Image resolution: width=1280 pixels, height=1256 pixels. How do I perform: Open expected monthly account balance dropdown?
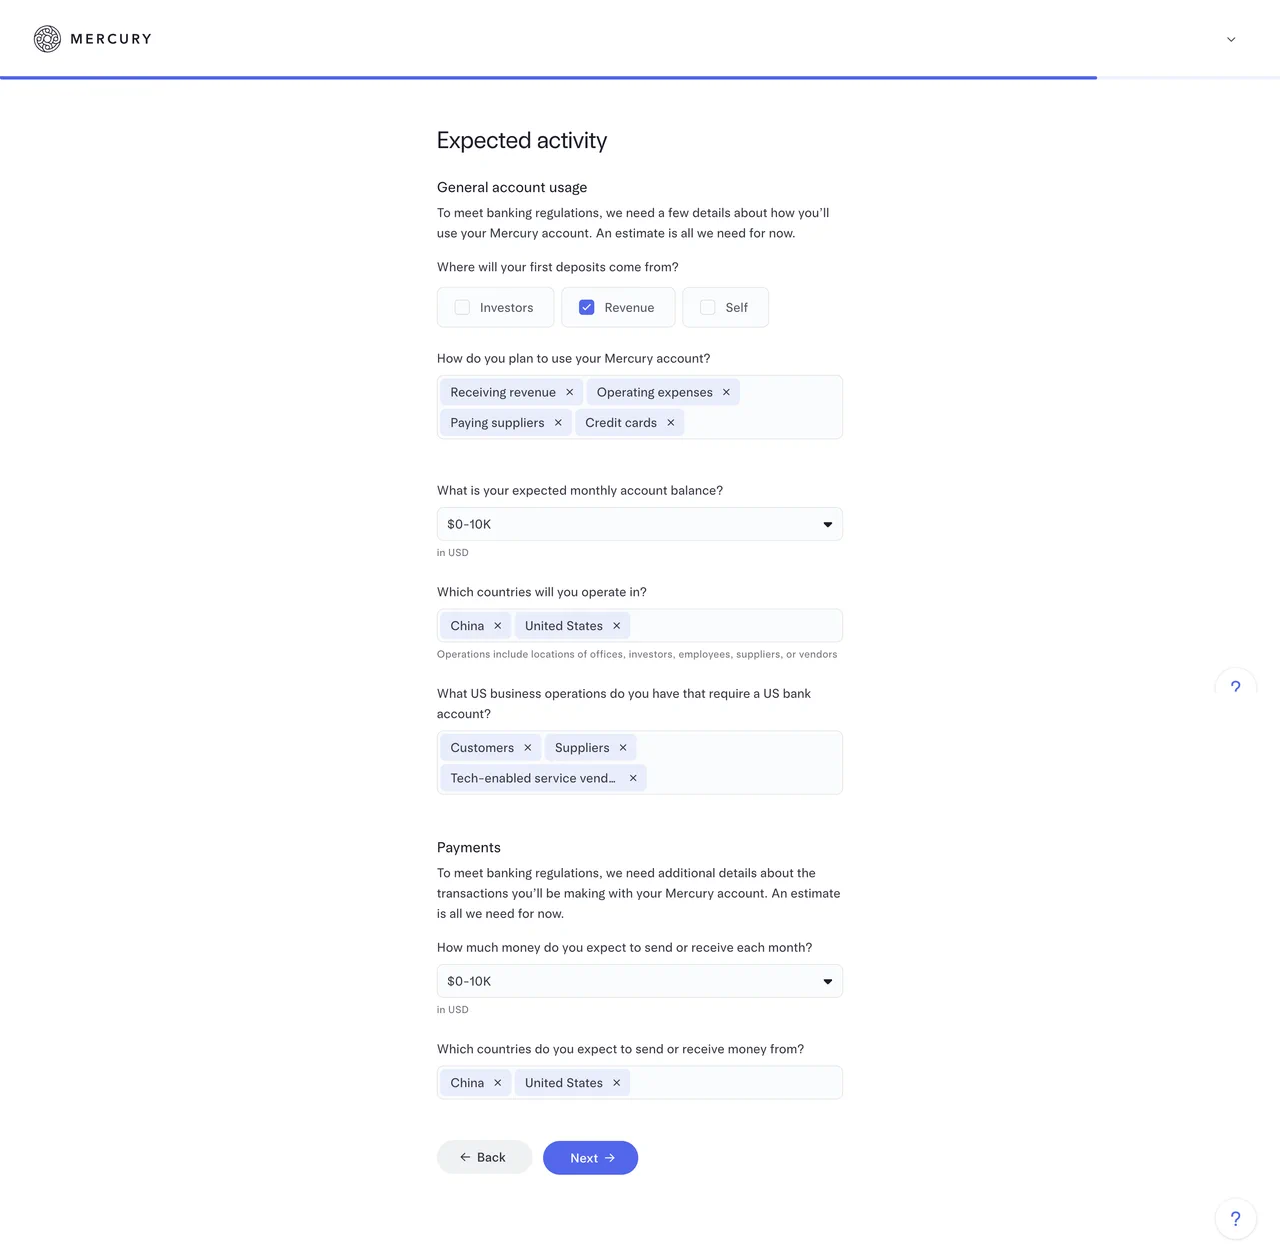[639, 524]
